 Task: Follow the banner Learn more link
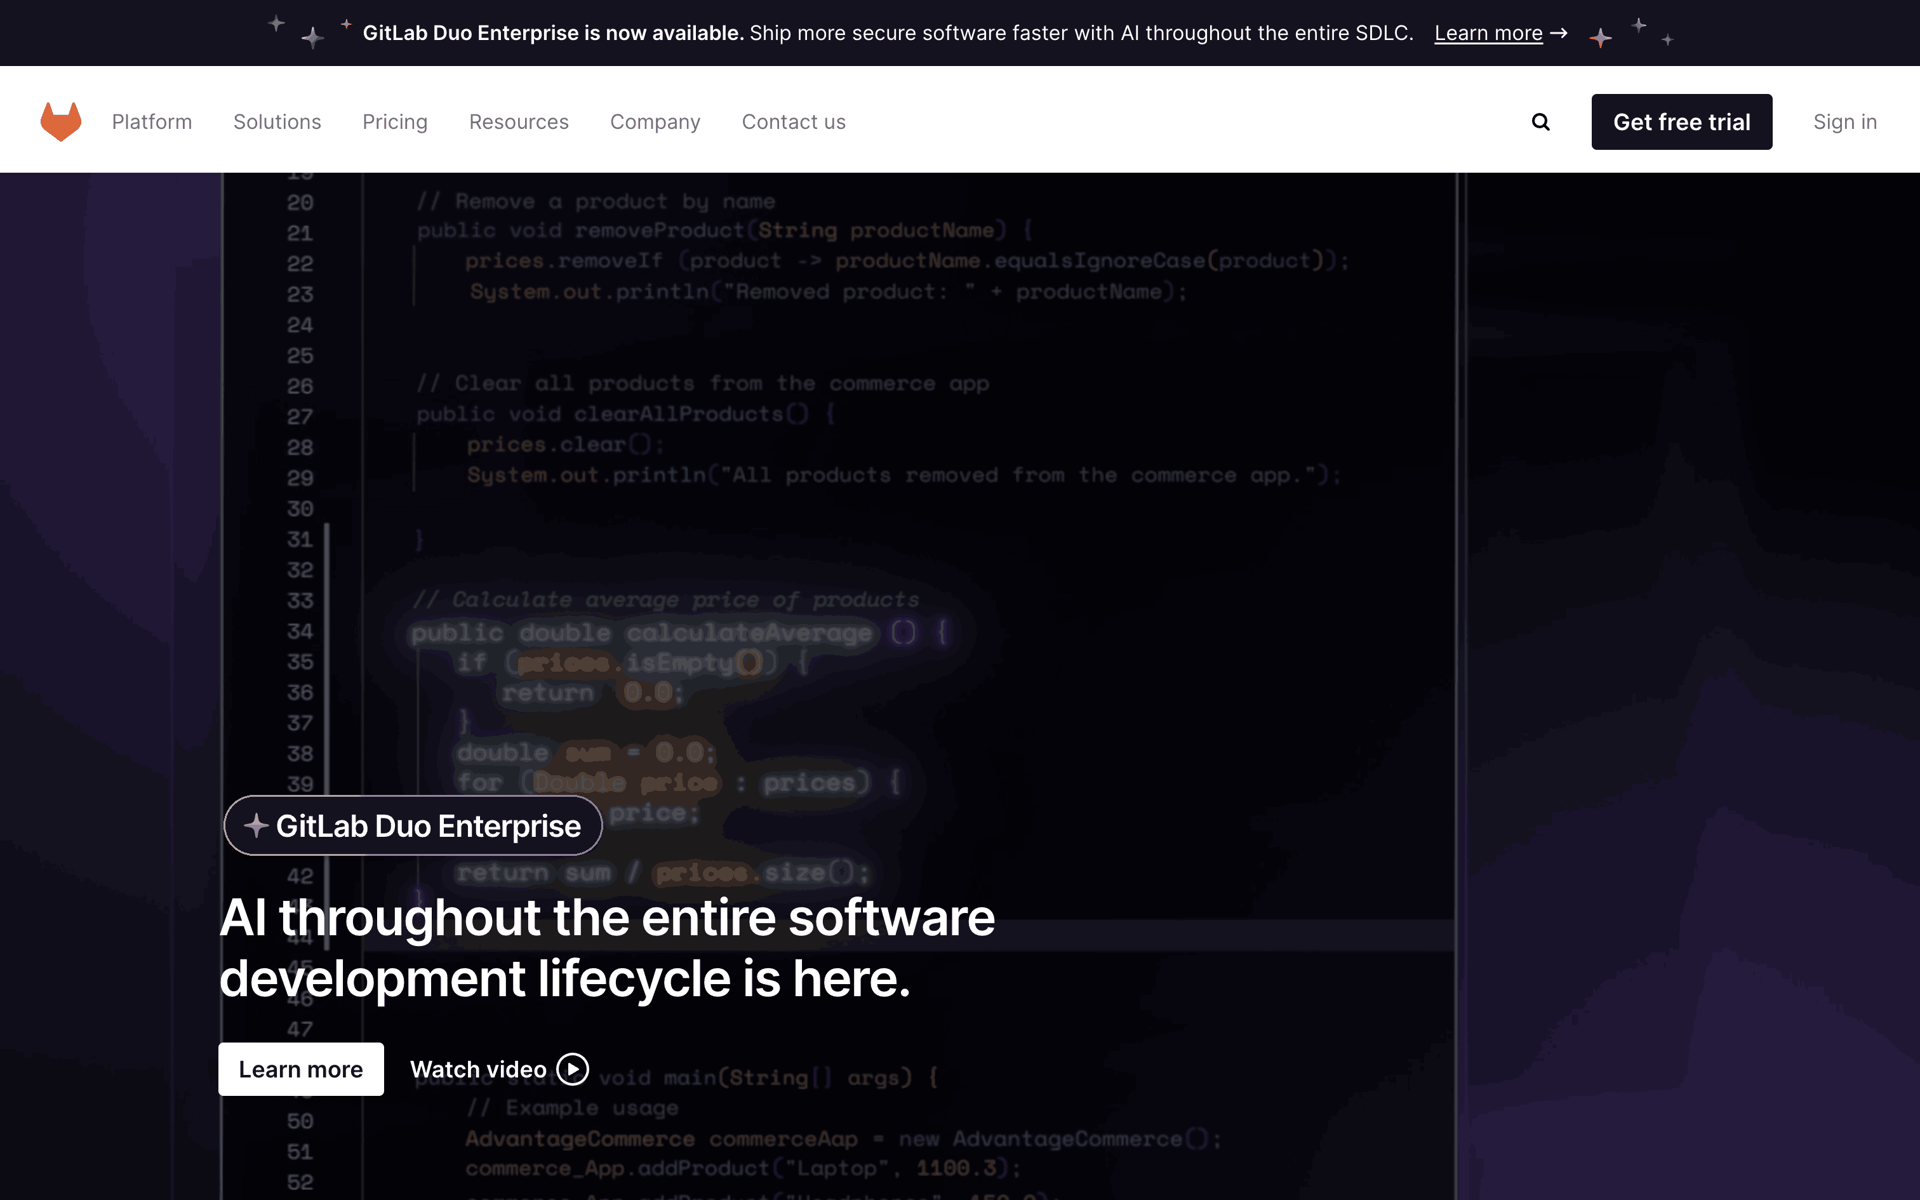[1488, 33]
